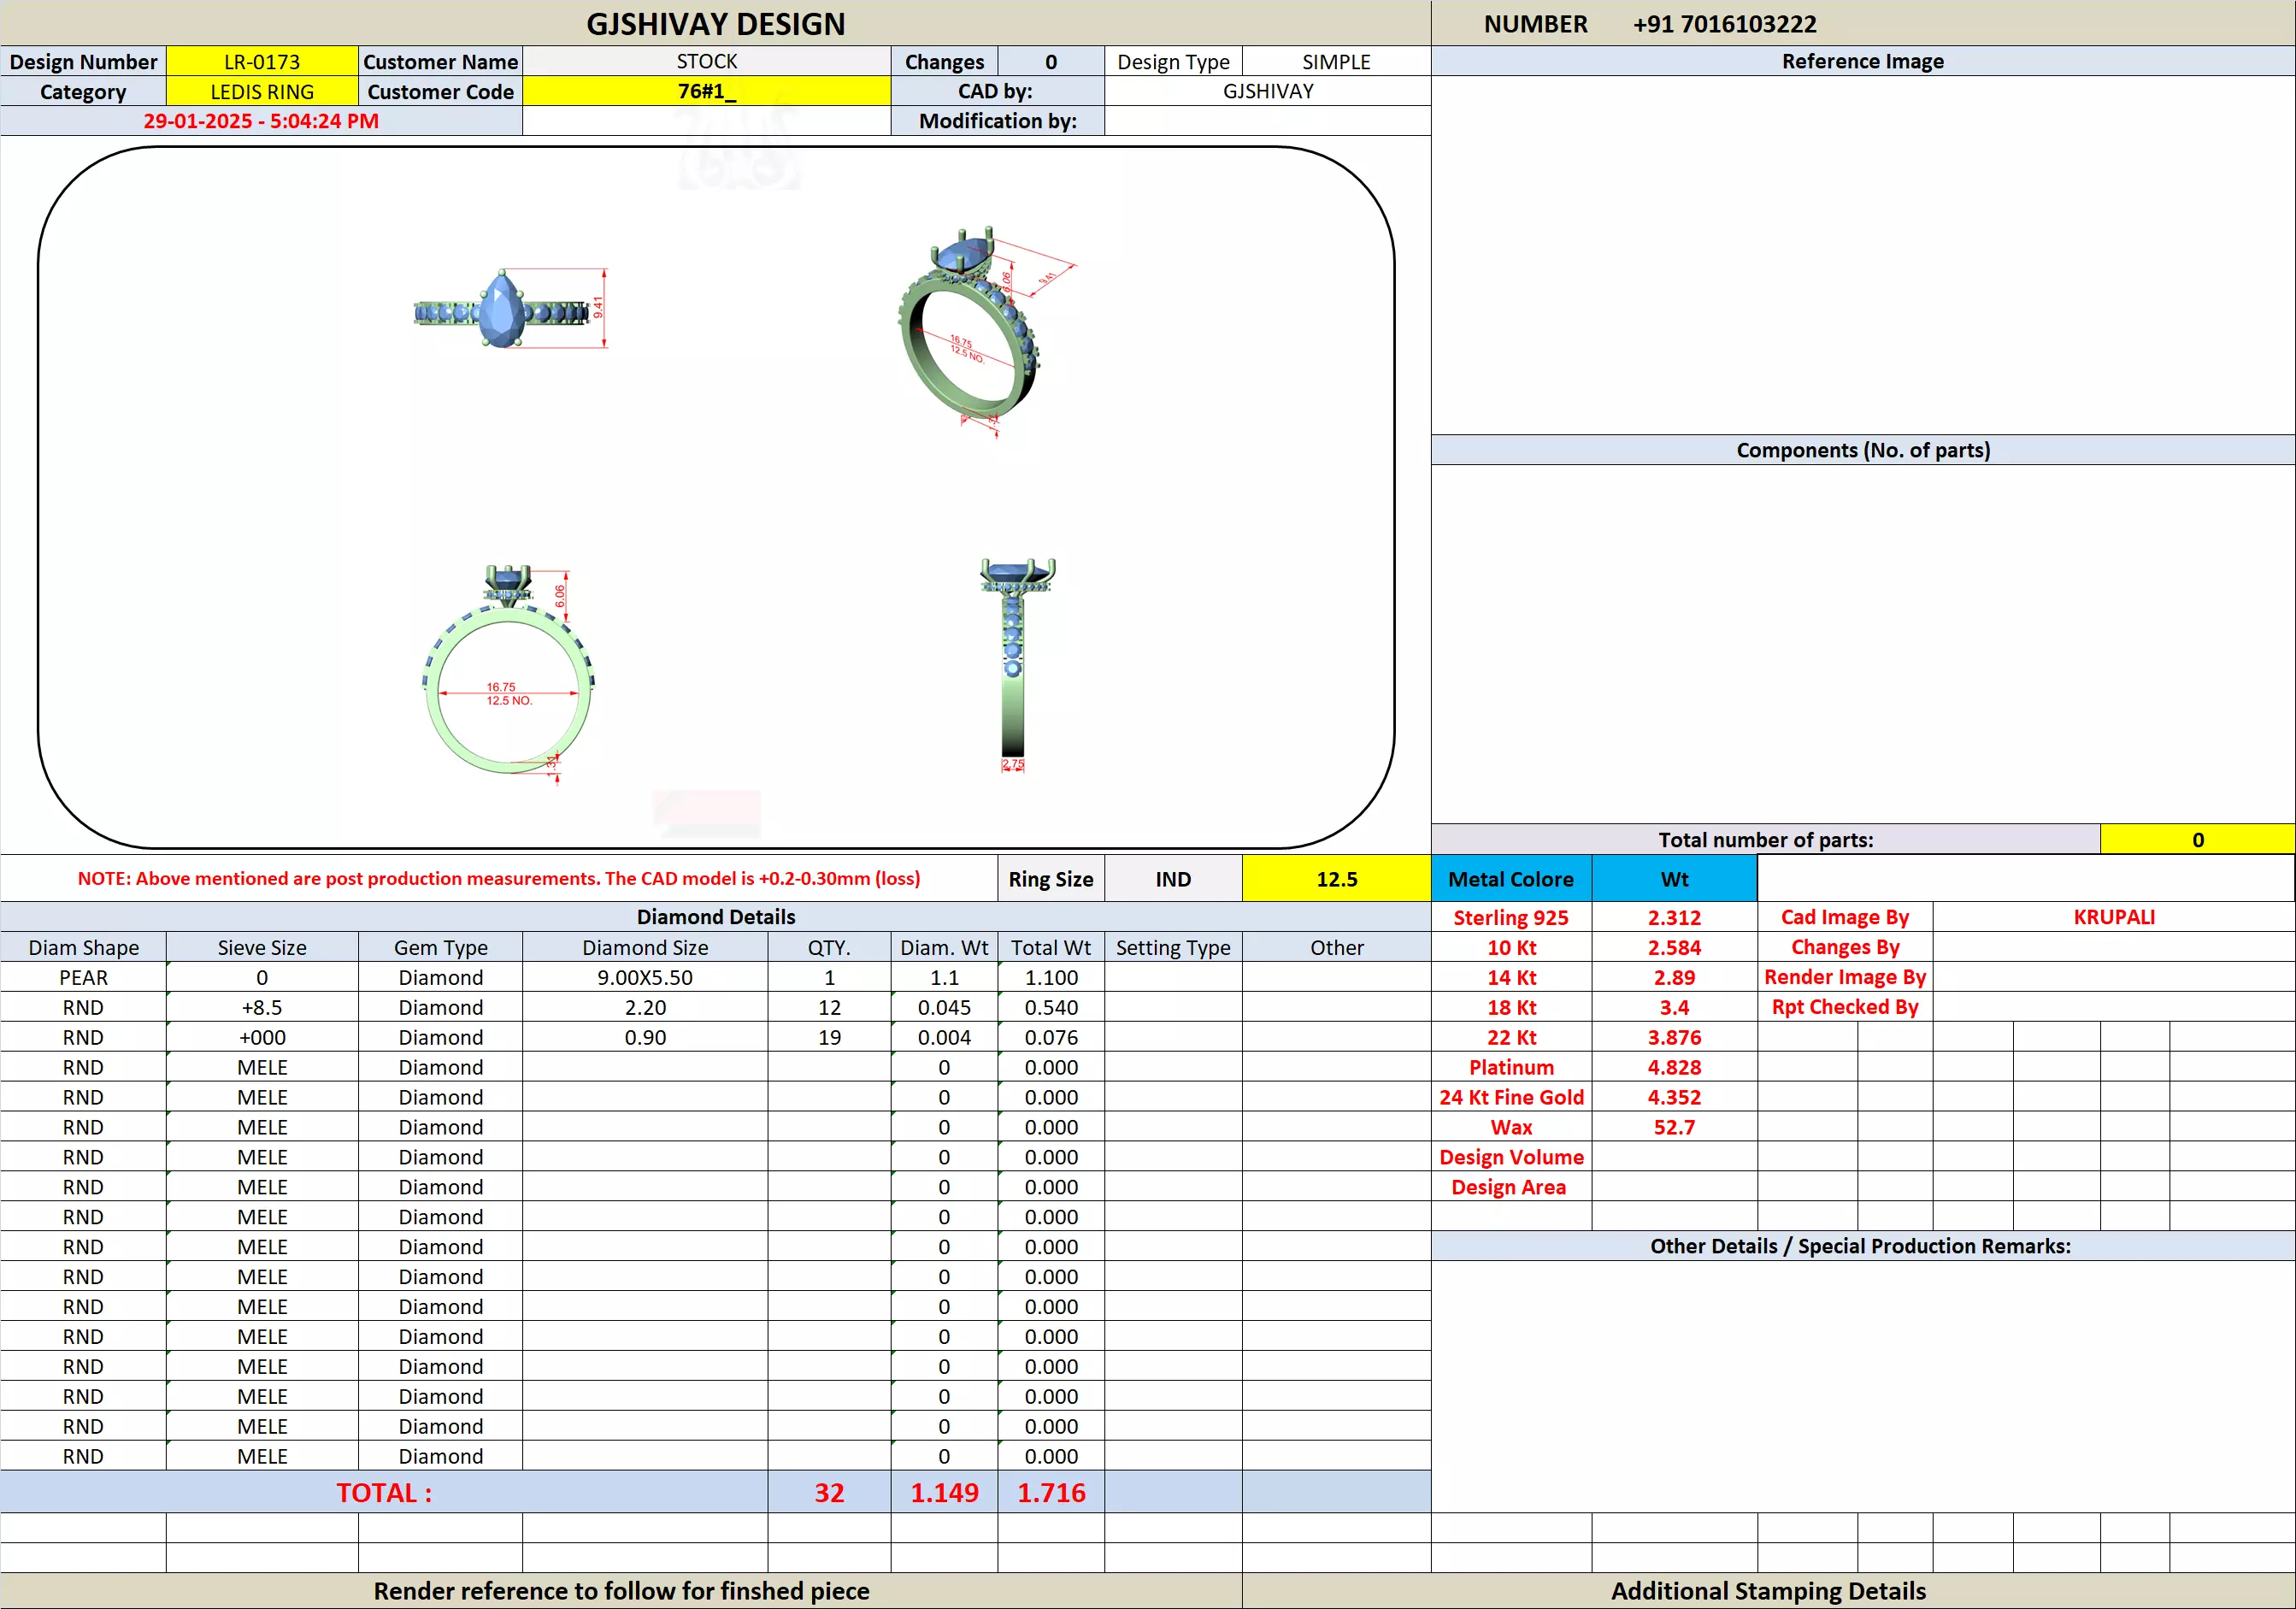Click the LR-0173 design number cell

click(x=262, y=62)
